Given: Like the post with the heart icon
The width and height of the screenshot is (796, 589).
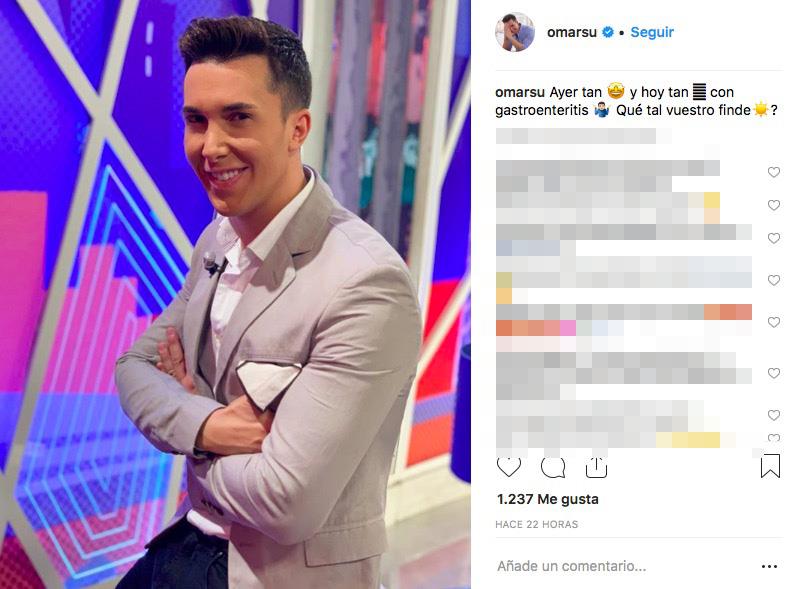Looking at the screenshot, I should [x=509, y=467].
